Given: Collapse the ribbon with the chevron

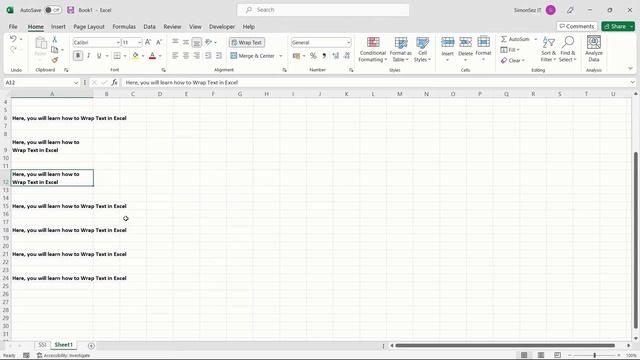Looking at the screenshot, I should 631,69.
